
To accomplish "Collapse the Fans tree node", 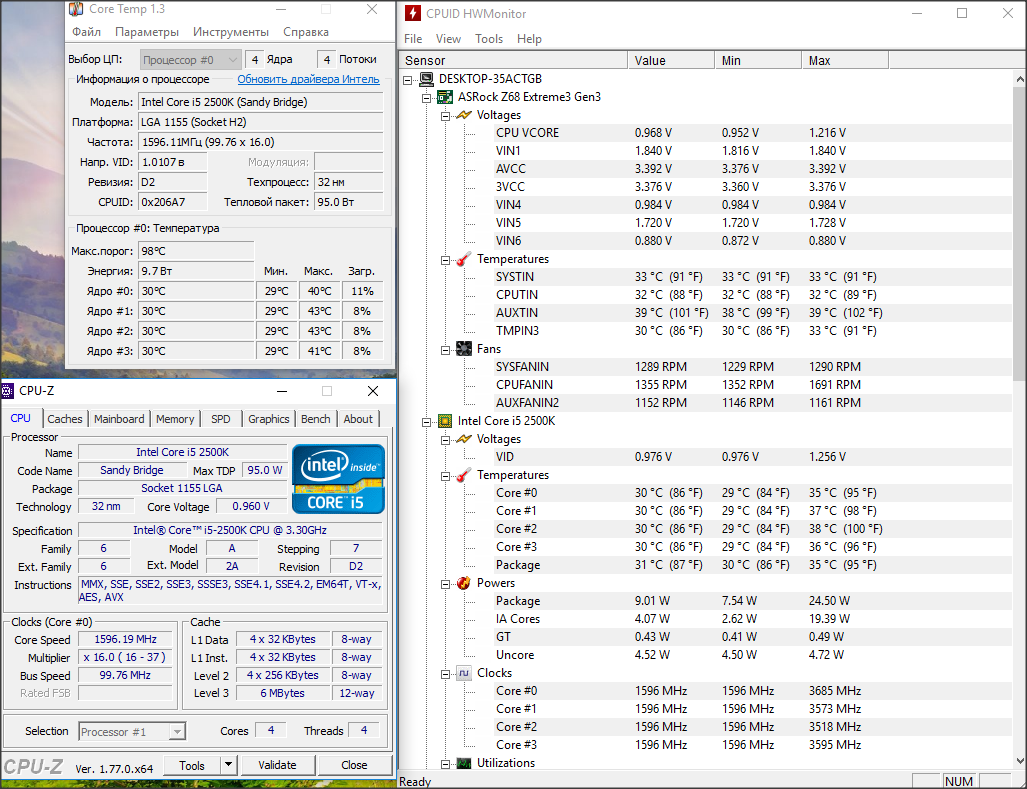I will click(445, 350).
